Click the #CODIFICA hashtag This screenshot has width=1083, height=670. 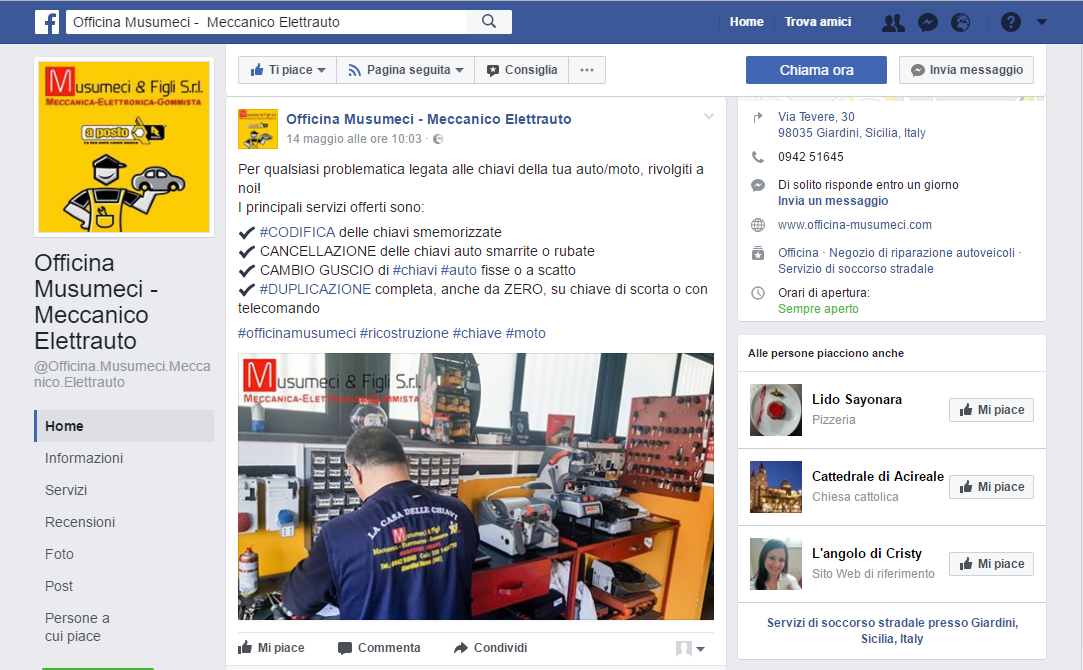[x=297, y=232]
